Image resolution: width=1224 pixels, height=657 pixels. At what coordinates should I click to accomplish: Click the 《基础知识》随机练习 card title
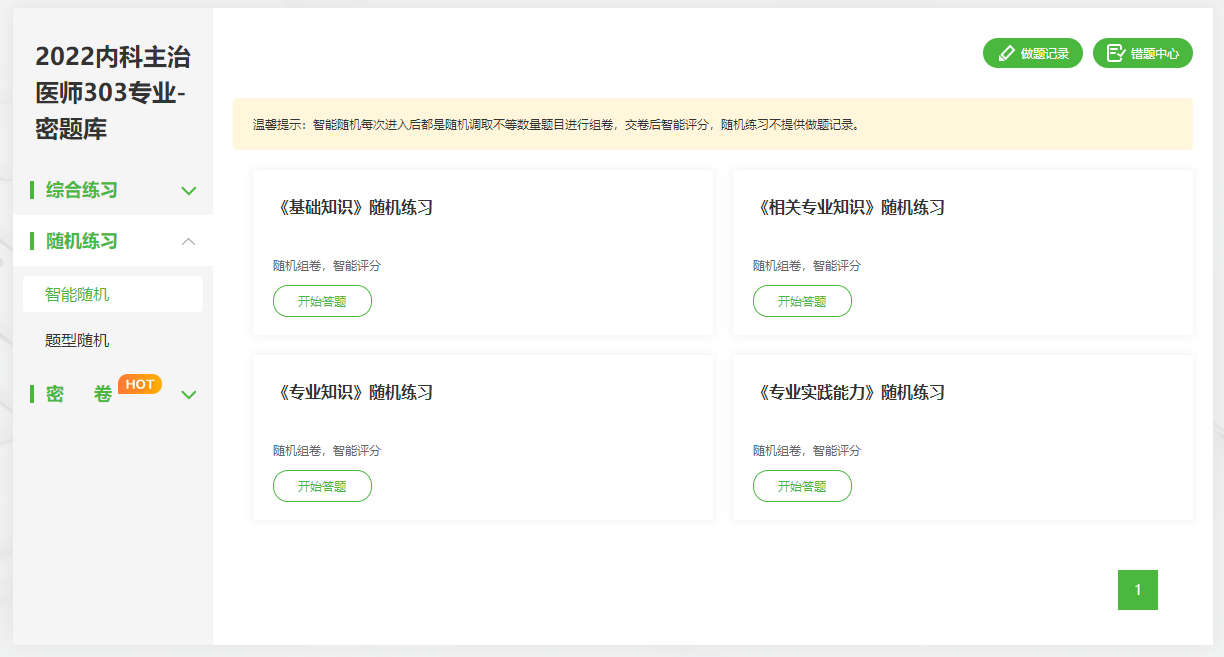pos(353,208)
